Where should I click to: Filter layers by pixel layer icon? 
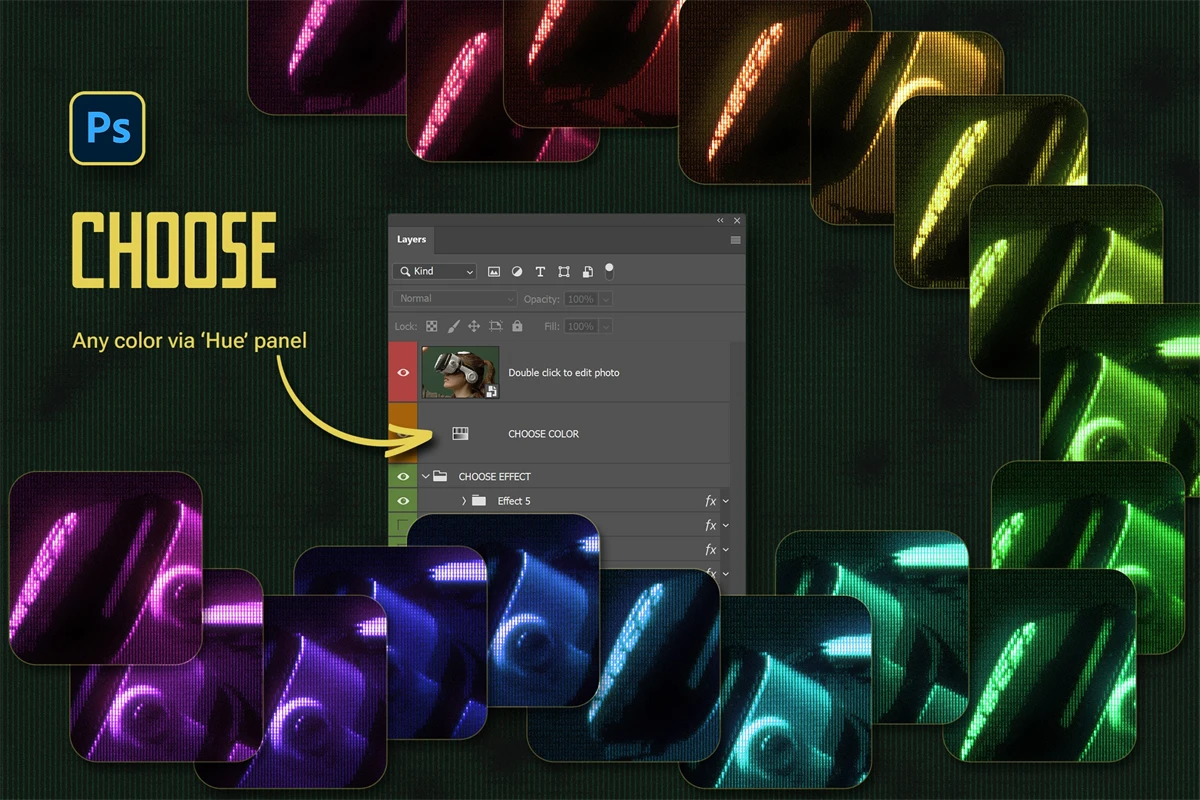494,272
